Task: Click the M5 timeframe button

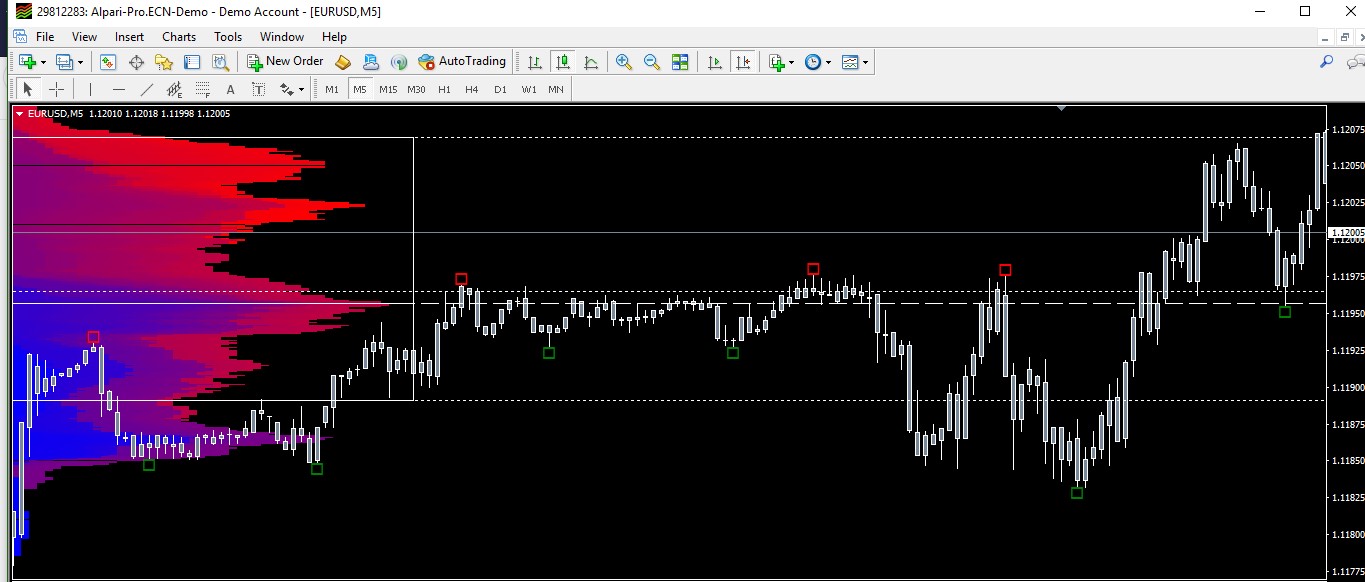Action: 360,89
